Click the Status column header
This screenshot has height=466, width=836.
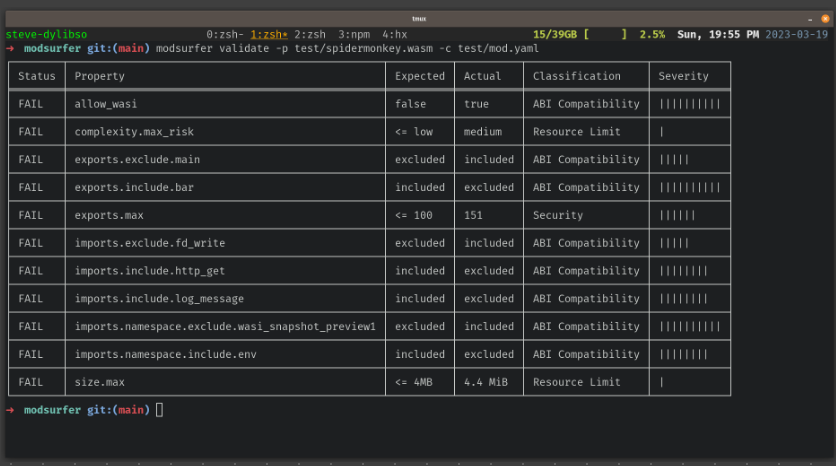[37, 76]
